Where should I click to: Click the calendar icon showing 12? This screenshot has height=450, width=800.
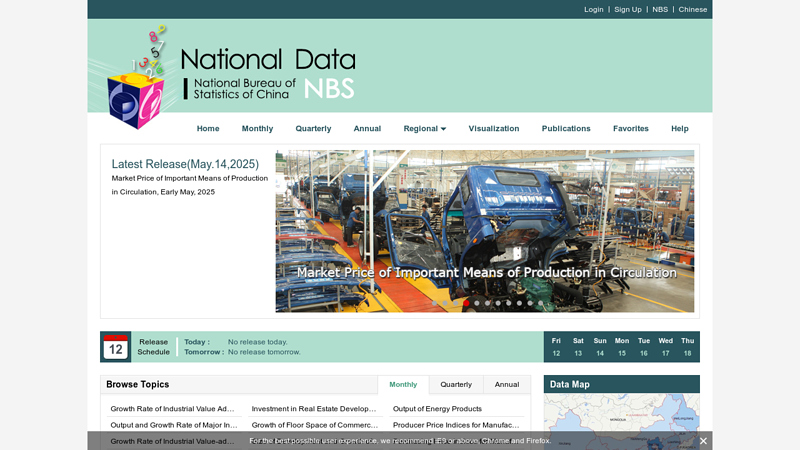115,347
